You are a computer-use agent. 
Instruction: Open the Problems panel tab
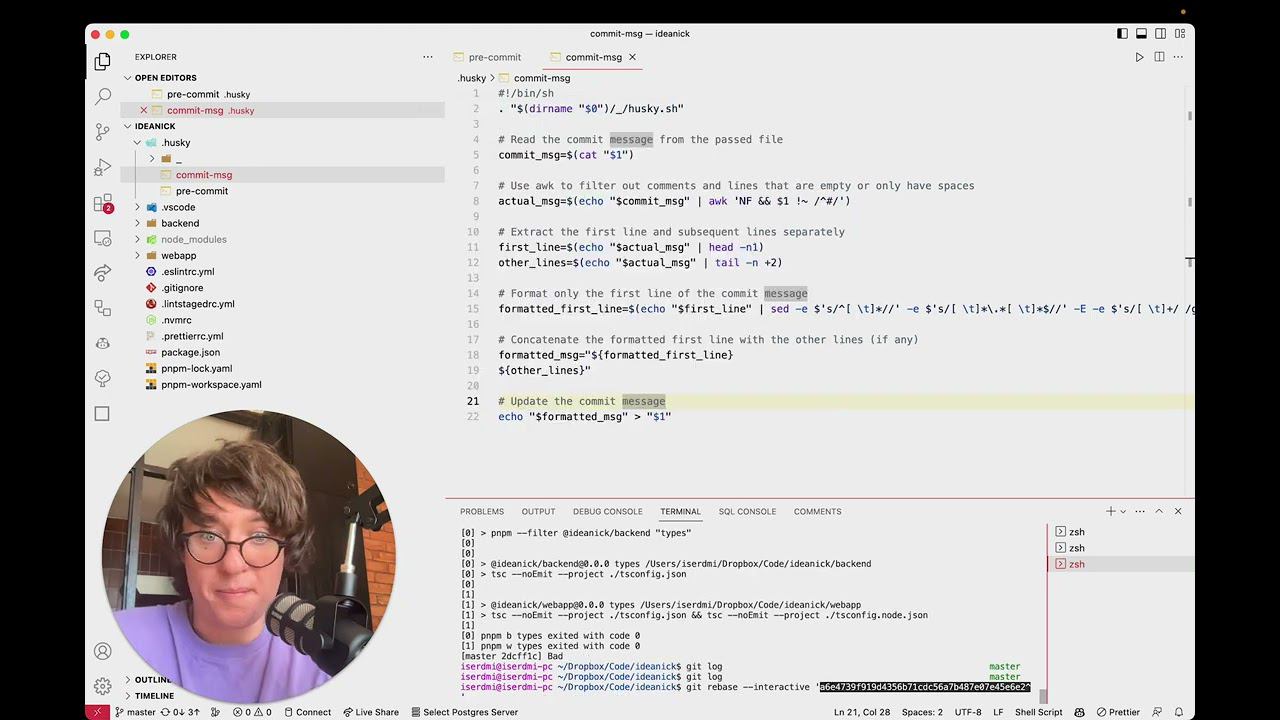pyautogui.click(x=482, y=511)
